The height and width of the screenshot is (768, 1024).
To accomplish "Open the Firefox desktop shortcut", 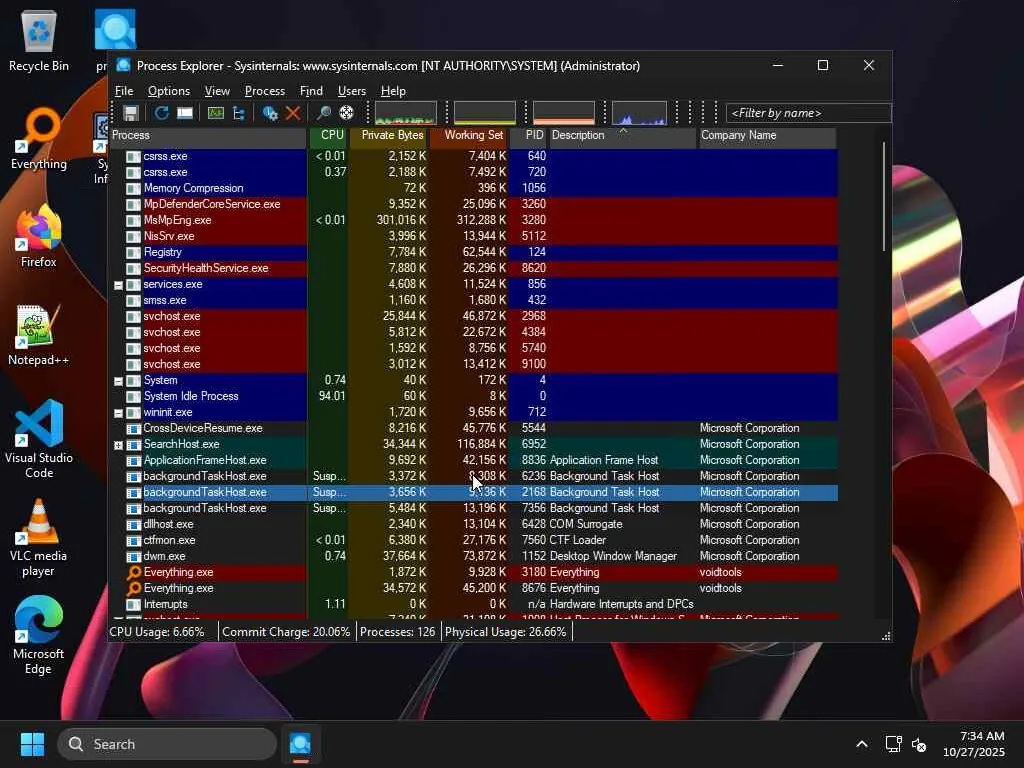I will coord(39,236).
